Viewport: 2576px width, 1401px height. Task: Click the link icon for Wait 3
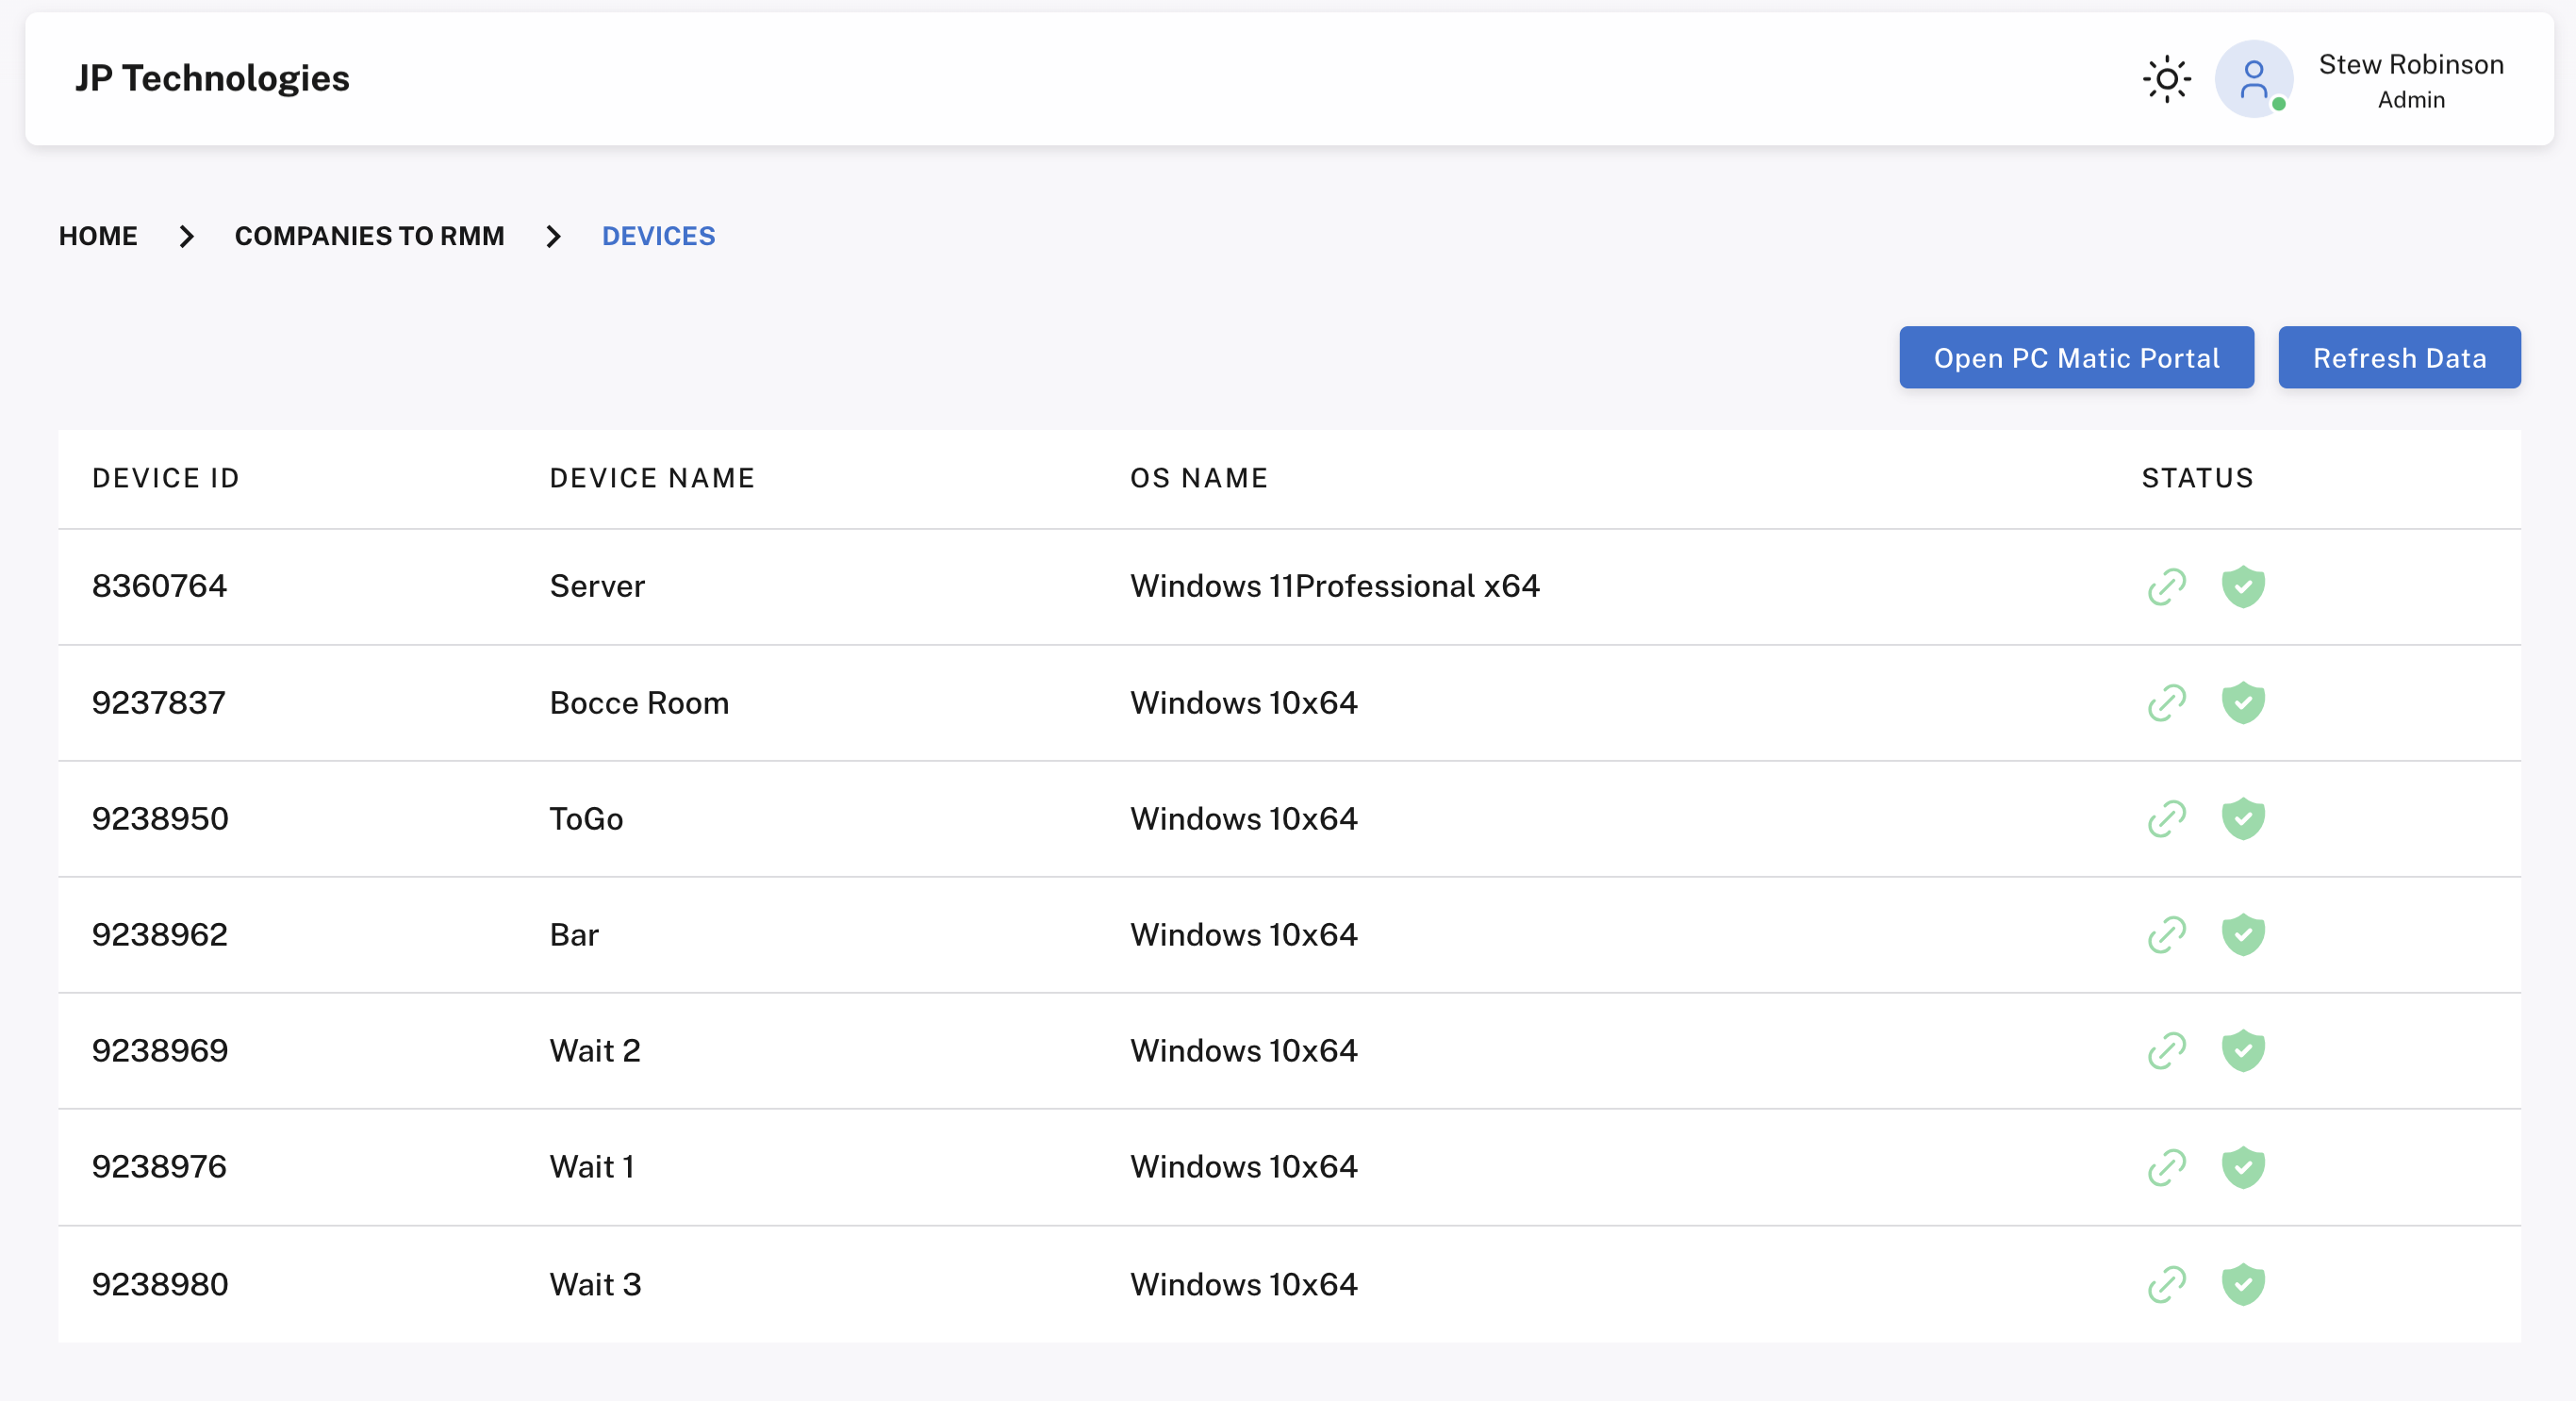2167,1285
